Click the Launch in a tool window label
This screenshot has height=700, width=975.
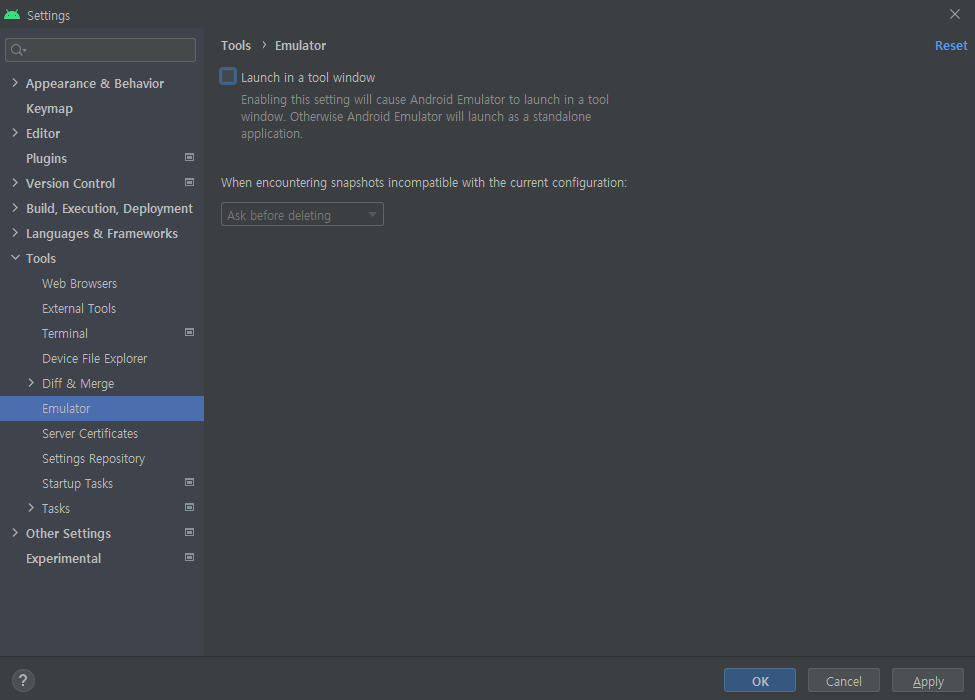click(308, 78)
